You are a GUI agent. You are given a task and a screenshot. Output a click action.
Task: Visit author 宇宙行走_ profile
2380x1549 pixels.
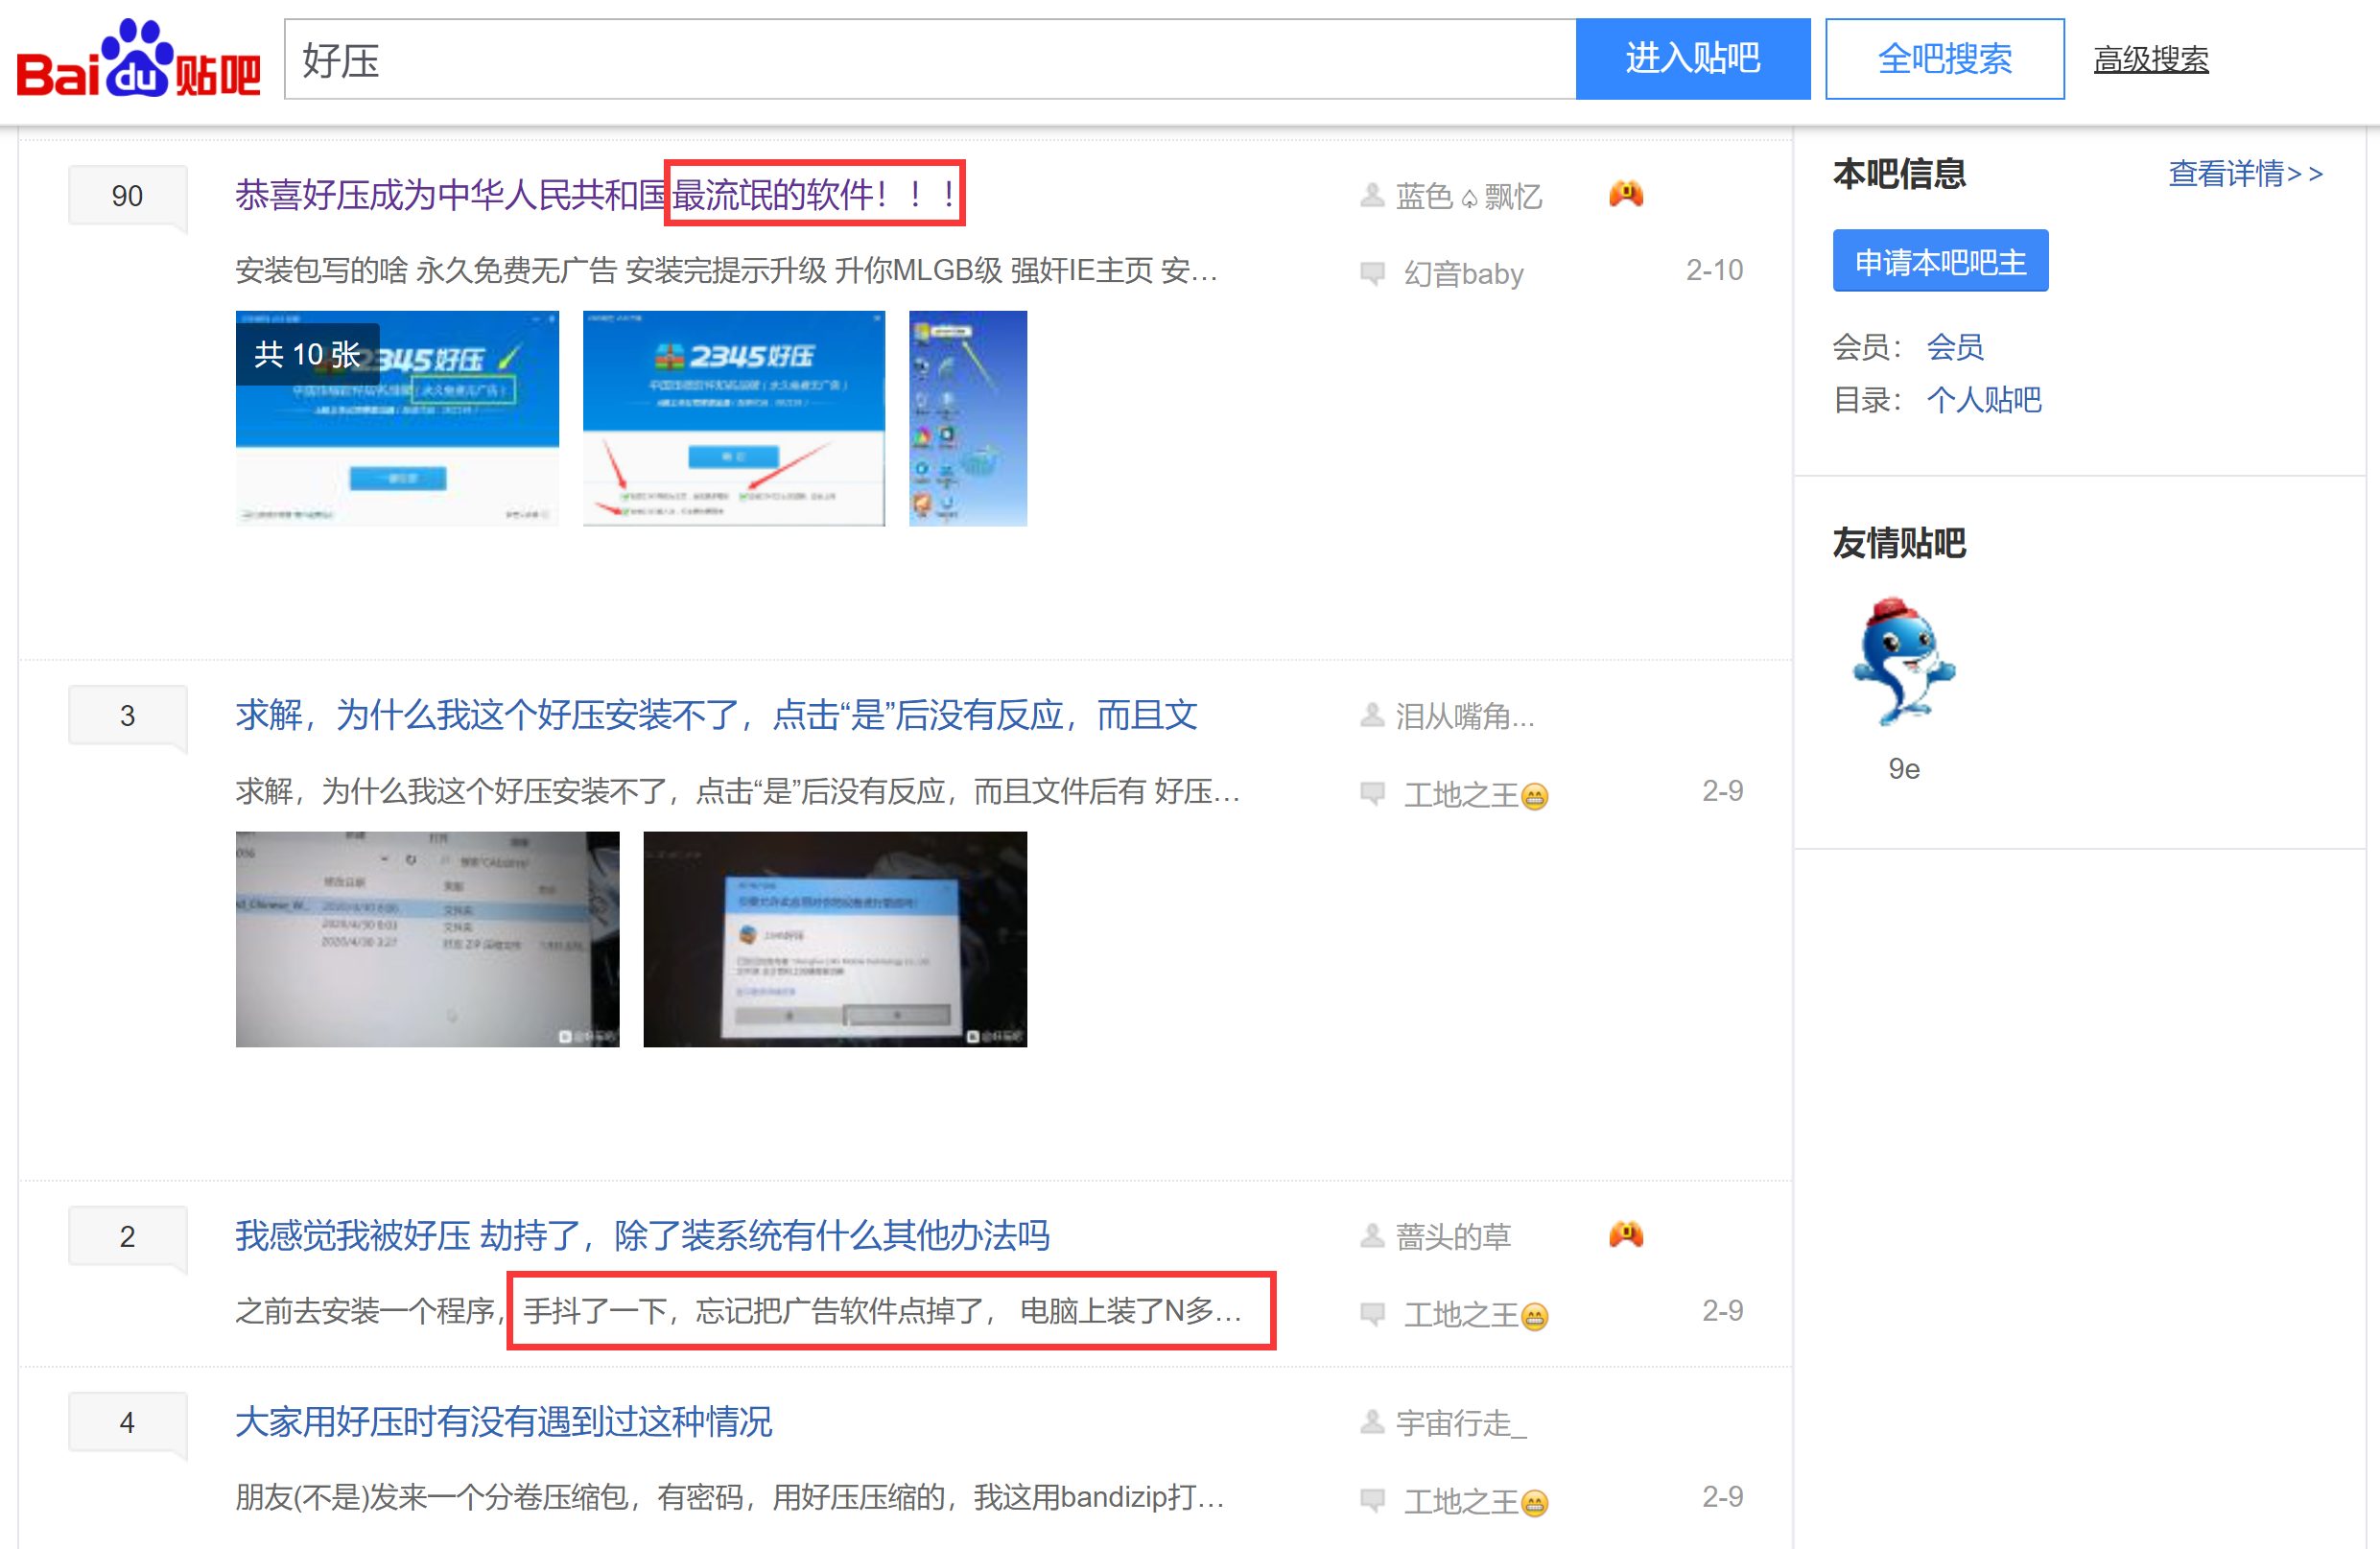(x=1461, y=1423)
